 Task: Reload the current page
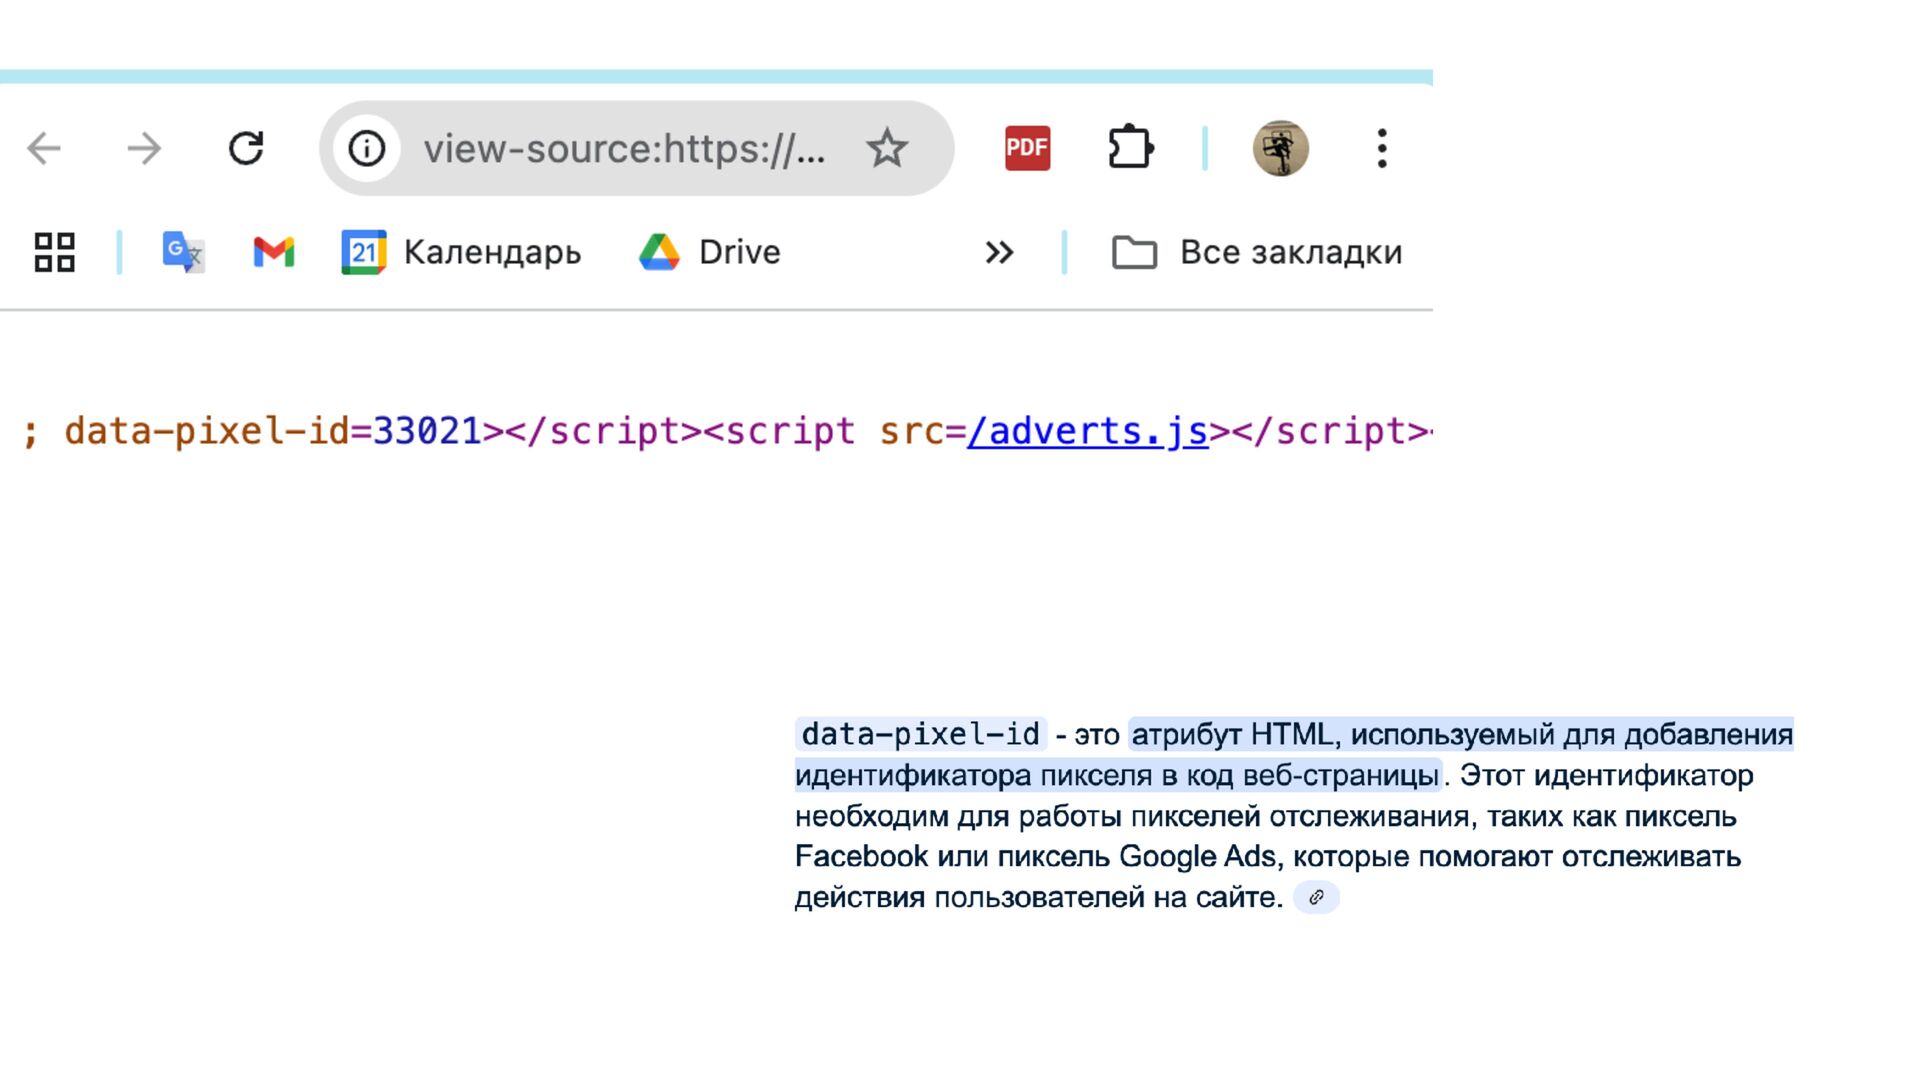click(x=246, y=149)
